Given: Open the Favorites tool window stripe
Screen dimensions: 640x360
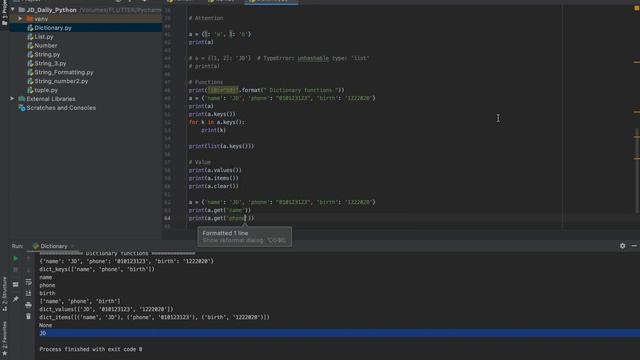Looking at the screenshot, I should (4, 338).
